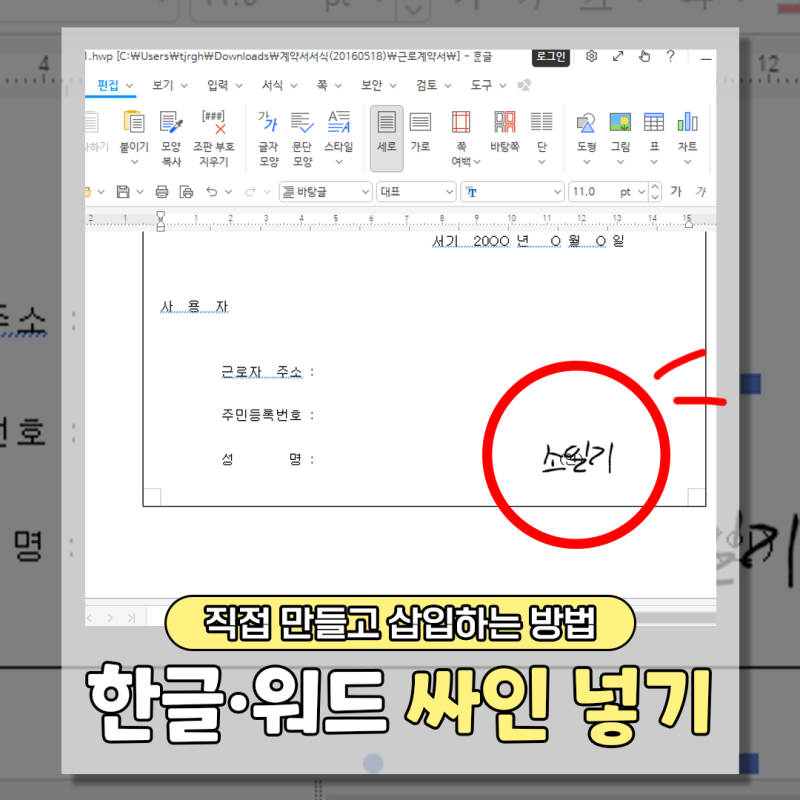Image resolution: width=800 pixels, height=800 pixels.
Task: Expand the 그림 dropdown arrow
Action: tap(620, 162)
